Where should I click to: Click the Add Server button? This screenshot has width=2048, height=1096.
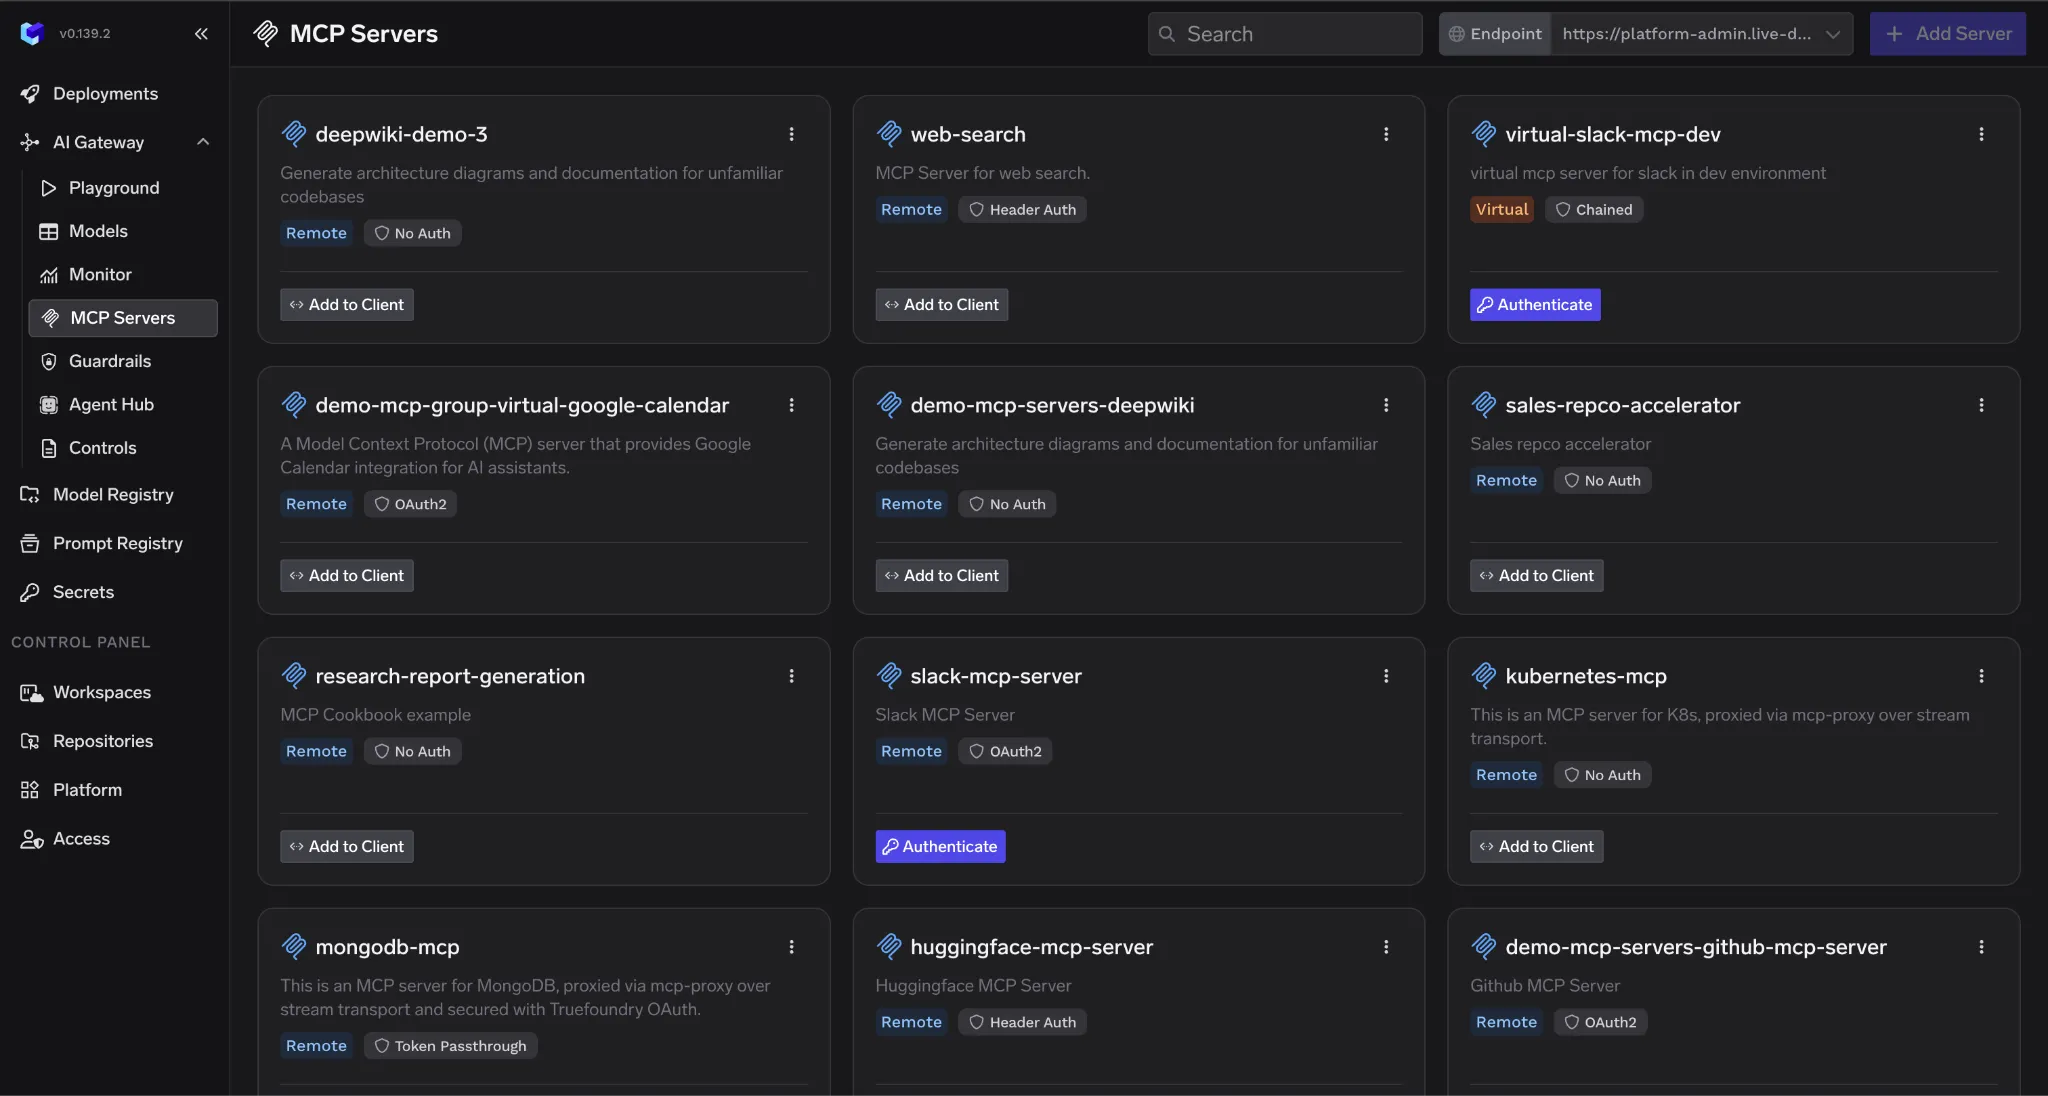pyautogui.click(x=1947, y=34)
